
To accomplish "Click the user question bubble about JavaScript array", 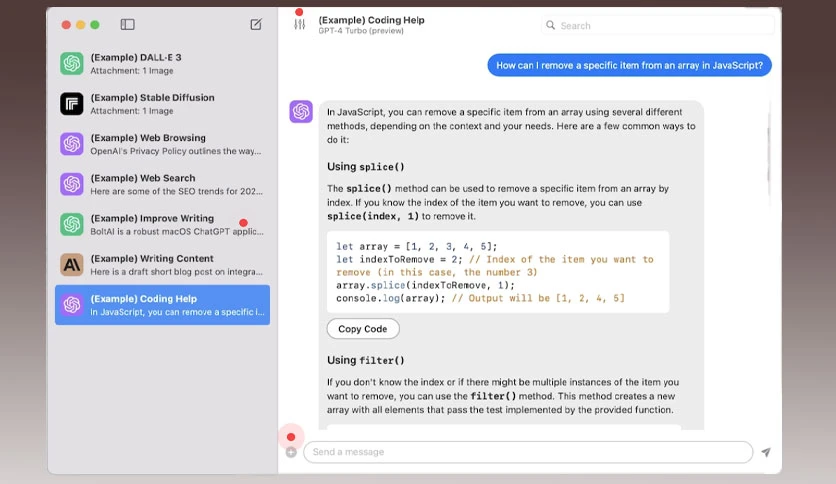I will [629, 65].
